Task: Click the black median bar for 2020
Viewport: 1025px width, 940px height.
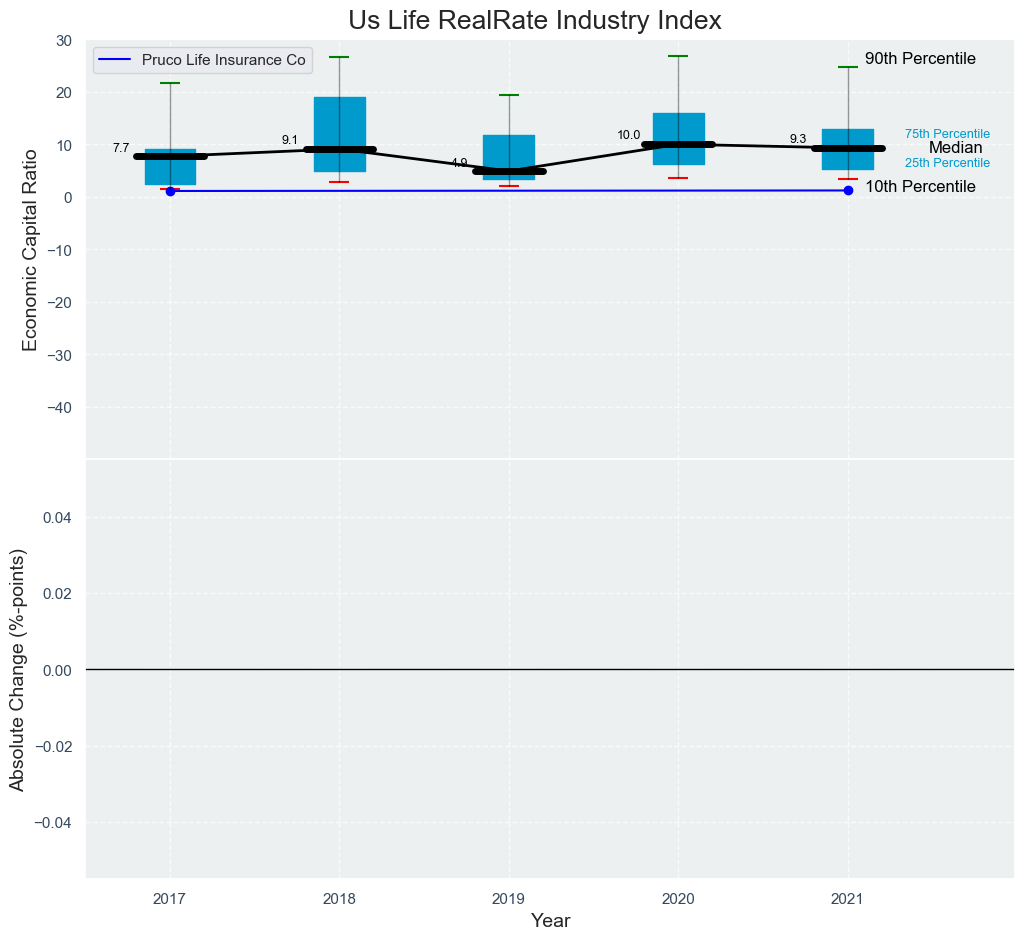Action: (678, 145)
